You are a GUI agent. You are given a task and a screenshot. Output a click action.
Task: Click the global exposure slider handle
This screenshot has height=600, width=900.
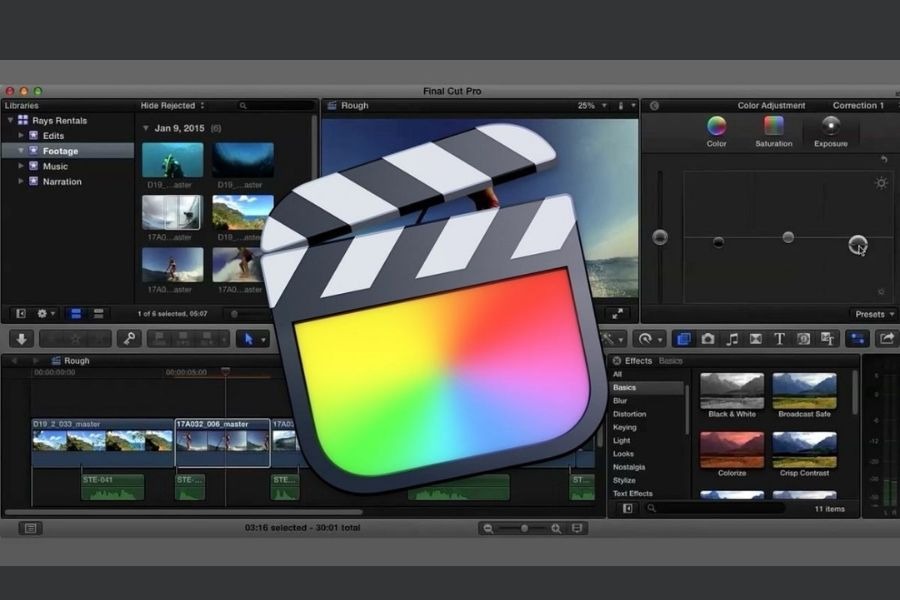tap(659, 237)
